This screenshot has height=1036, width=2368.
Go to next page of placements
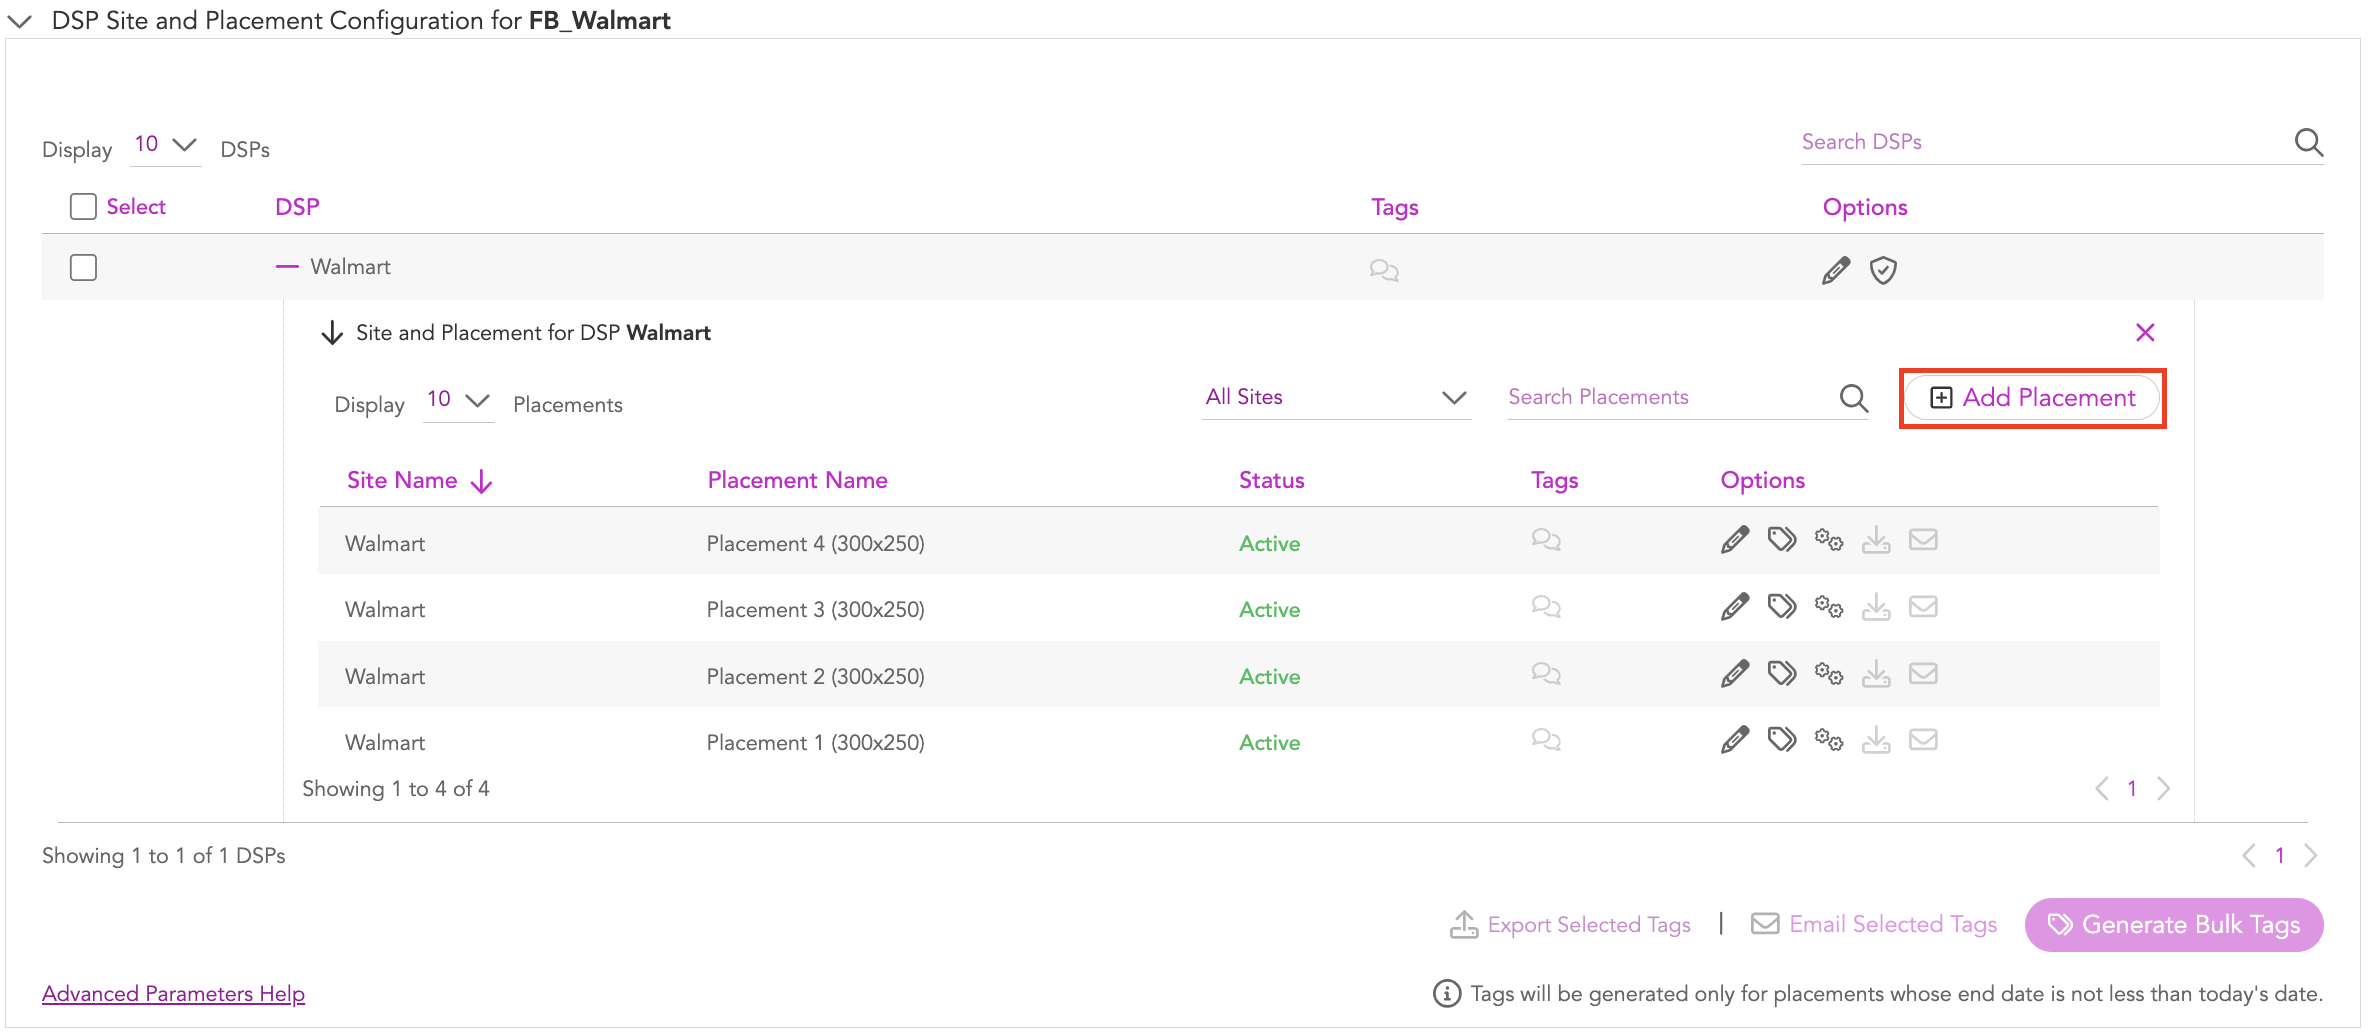[x=2164, y=789]
